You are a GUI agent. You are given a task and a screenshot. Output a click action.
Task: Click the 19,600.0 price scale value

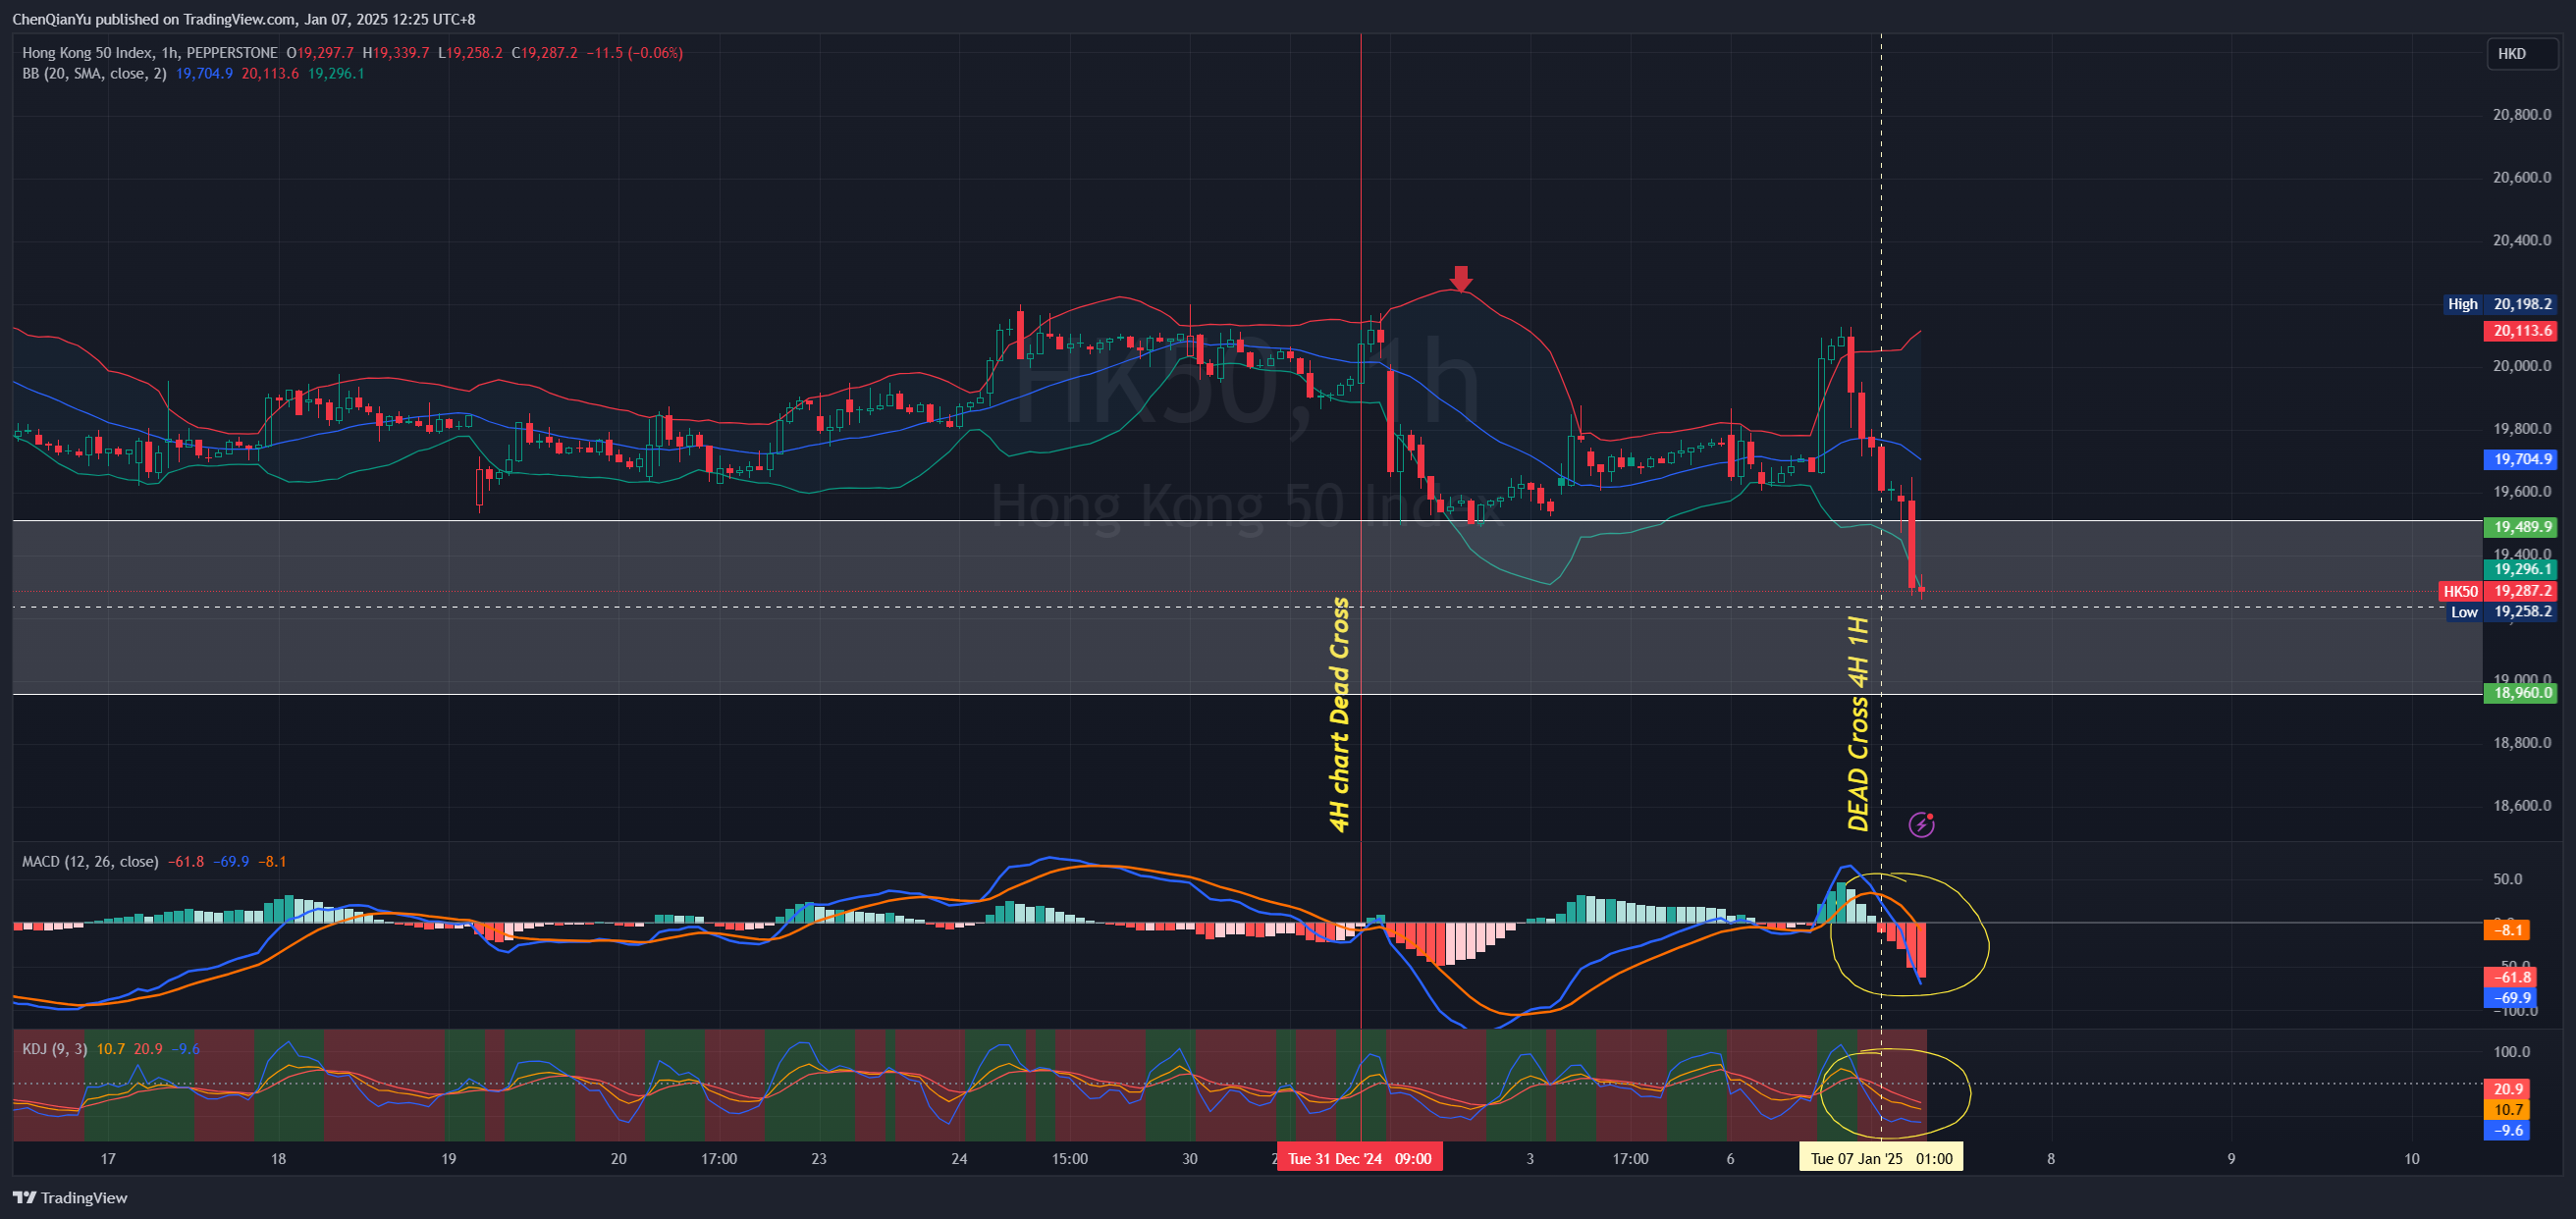(x=2522, y=492)
